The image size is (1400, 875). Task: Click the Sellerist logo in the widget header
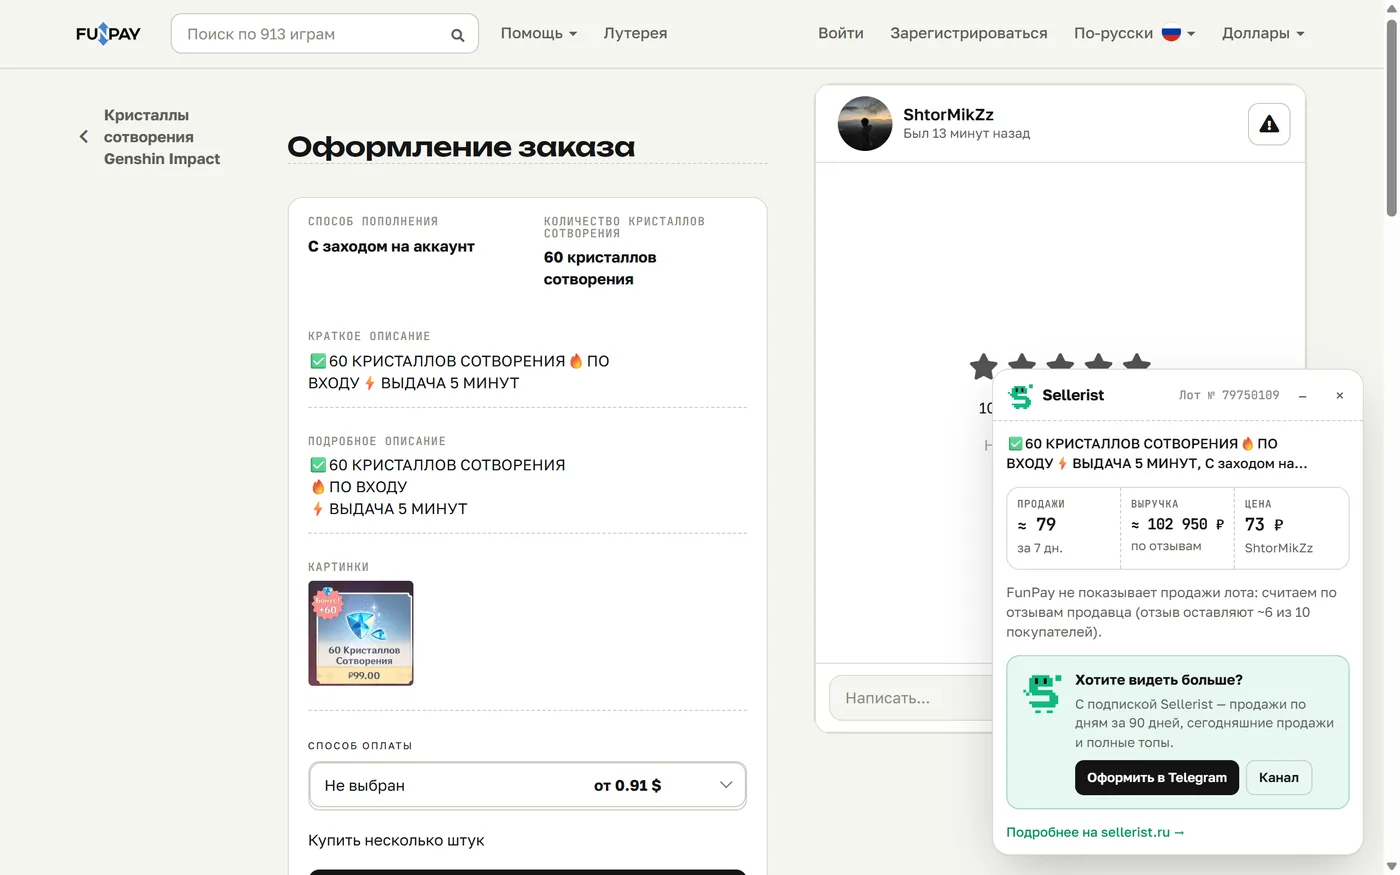coord(1020,396)
